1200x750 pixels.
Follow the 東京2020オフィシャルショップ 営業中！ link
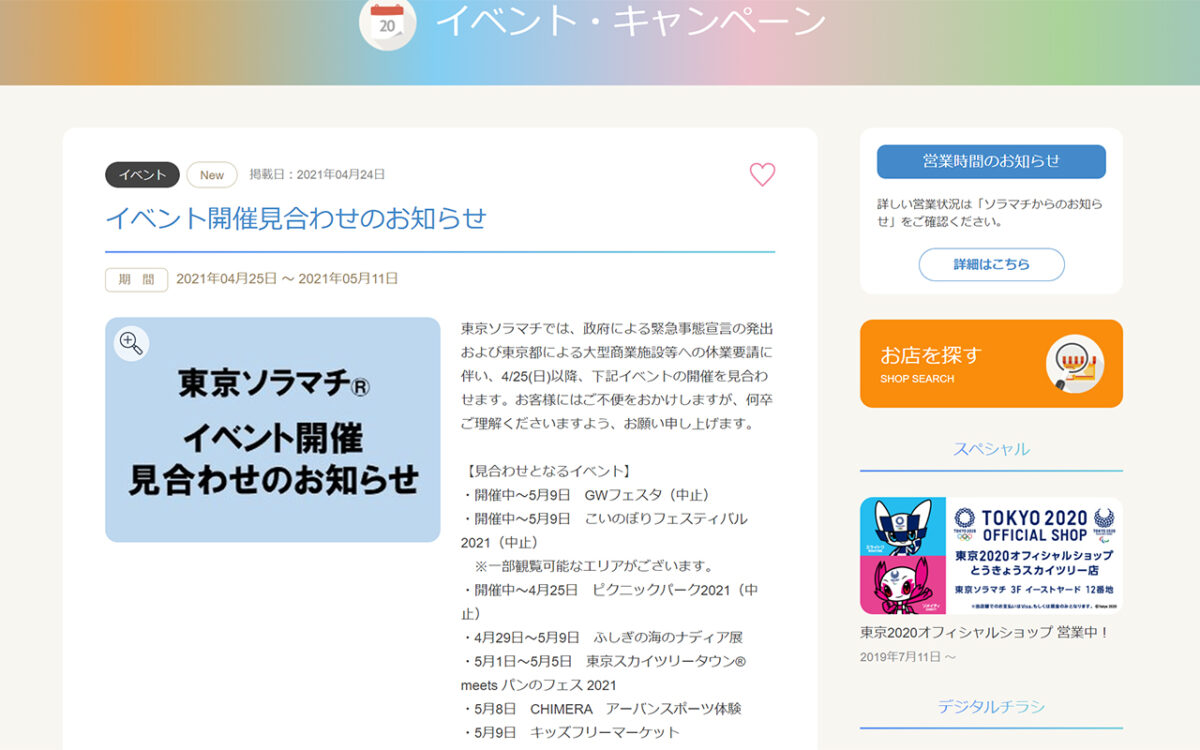pos(985,633)
